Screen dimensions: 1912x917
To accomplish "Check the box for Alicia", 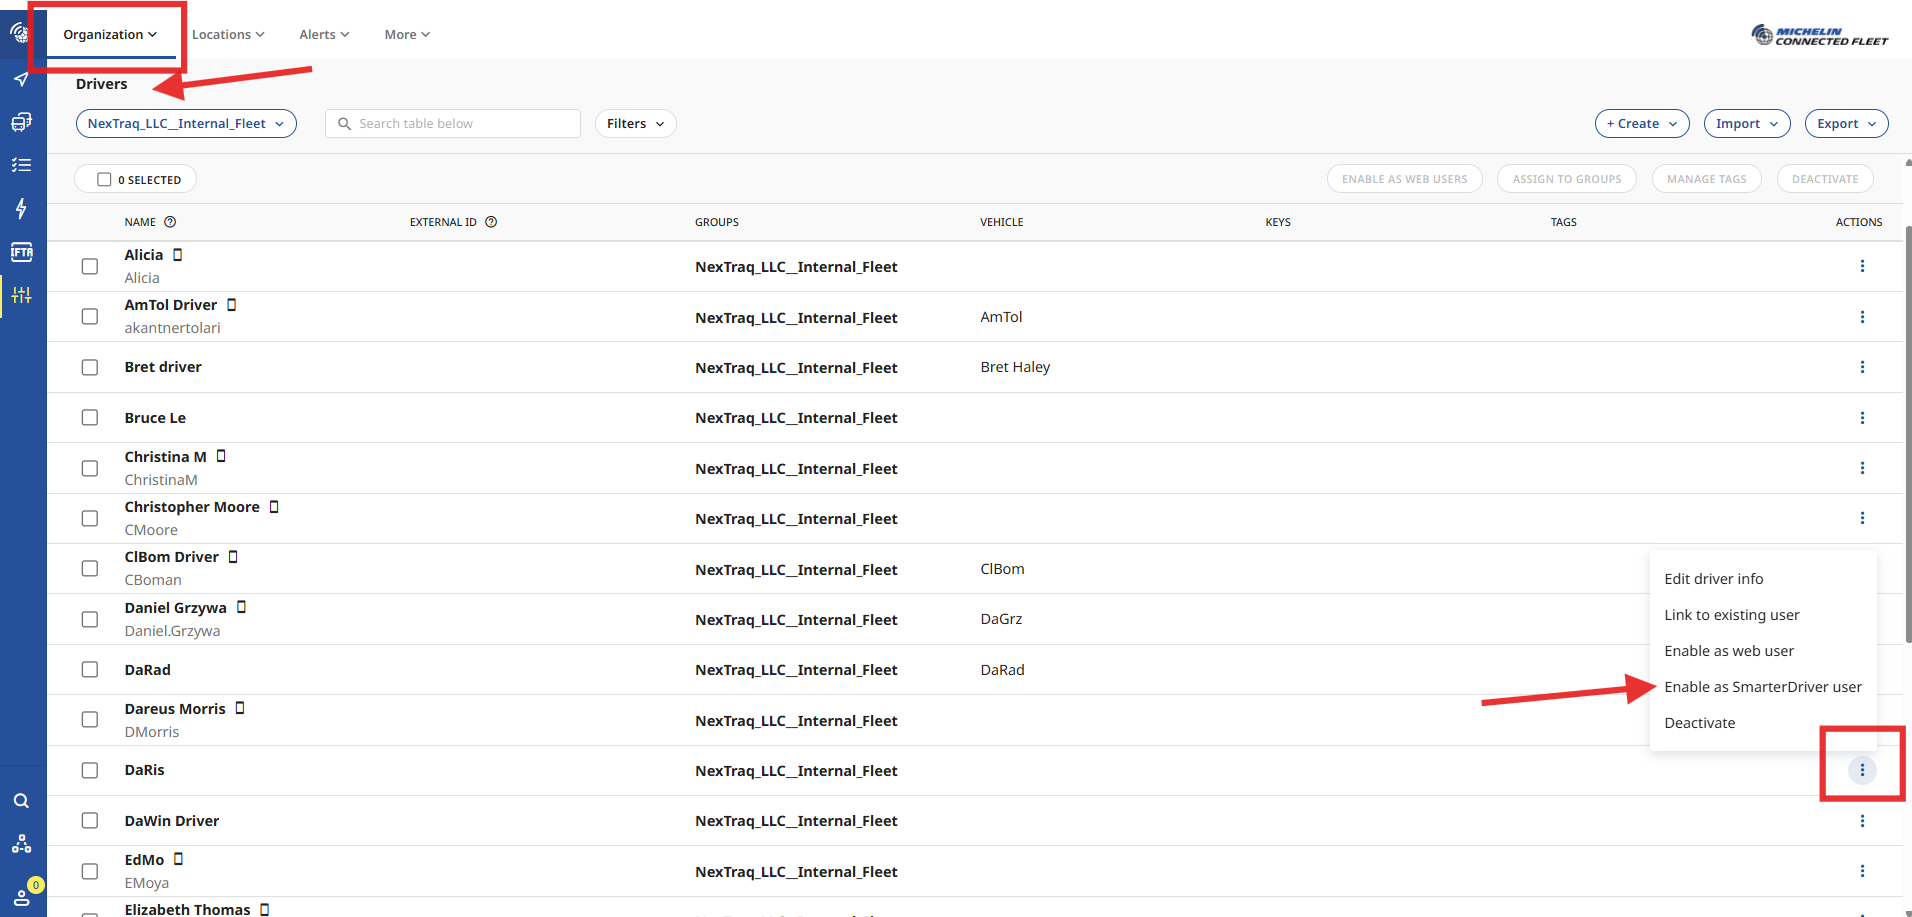I will point(90,267).
